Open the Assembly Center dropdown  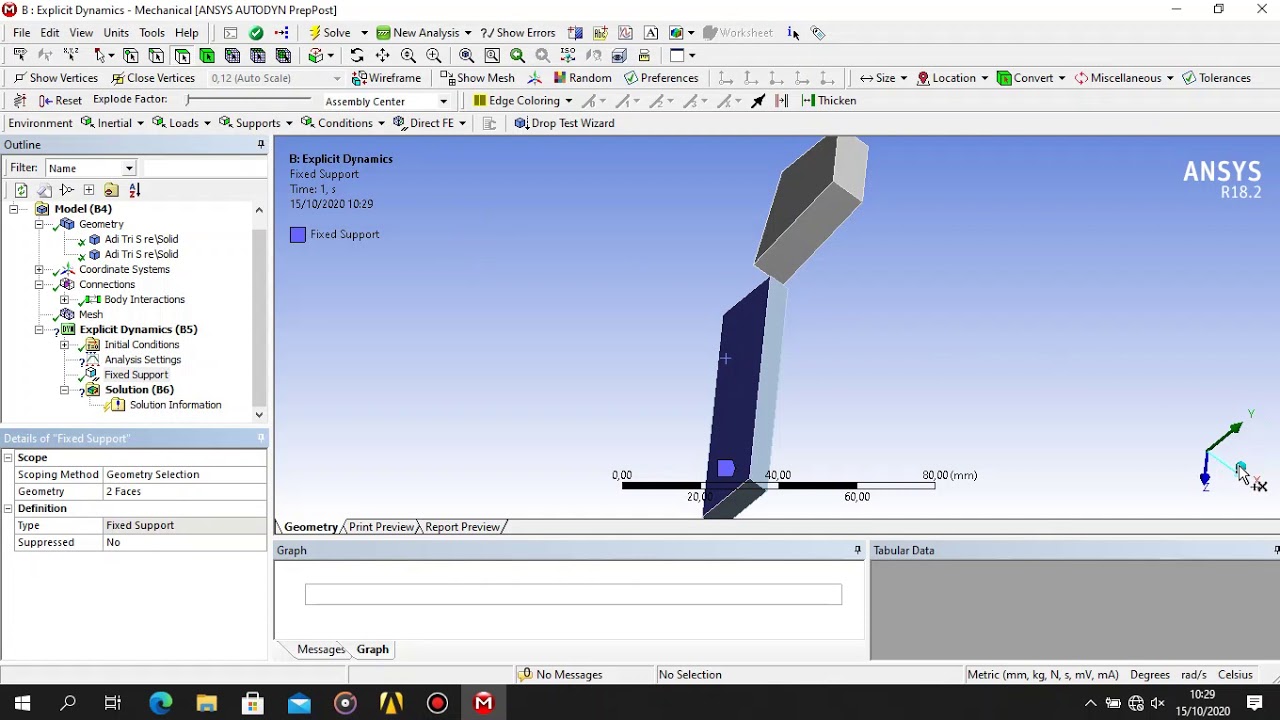pyautogui.click(x=443, y=101)
